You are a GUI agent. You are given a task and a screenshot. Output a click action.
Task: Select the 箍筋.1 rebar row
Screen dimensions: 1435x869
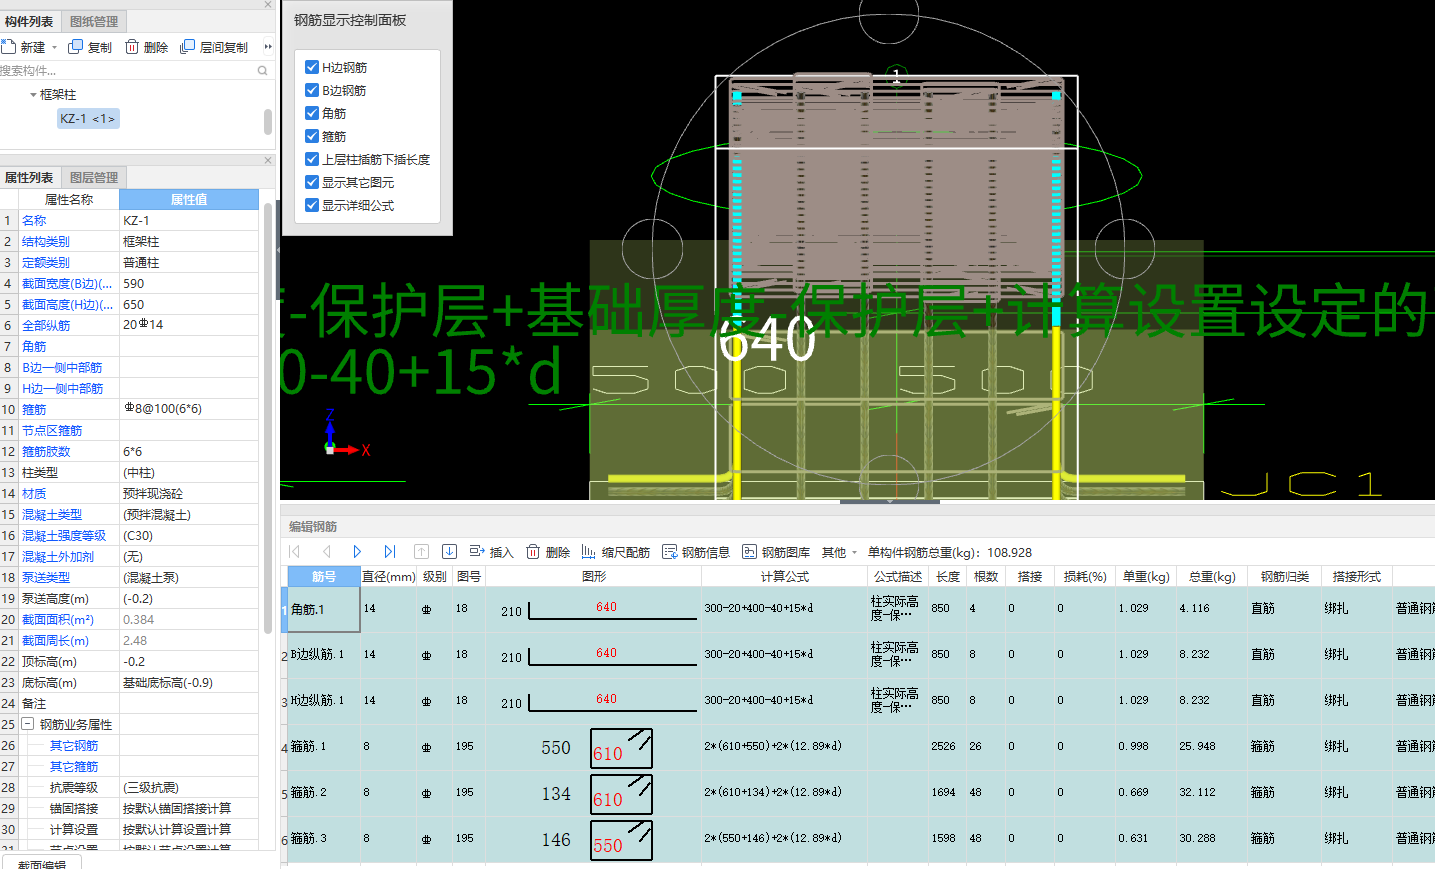860,747
